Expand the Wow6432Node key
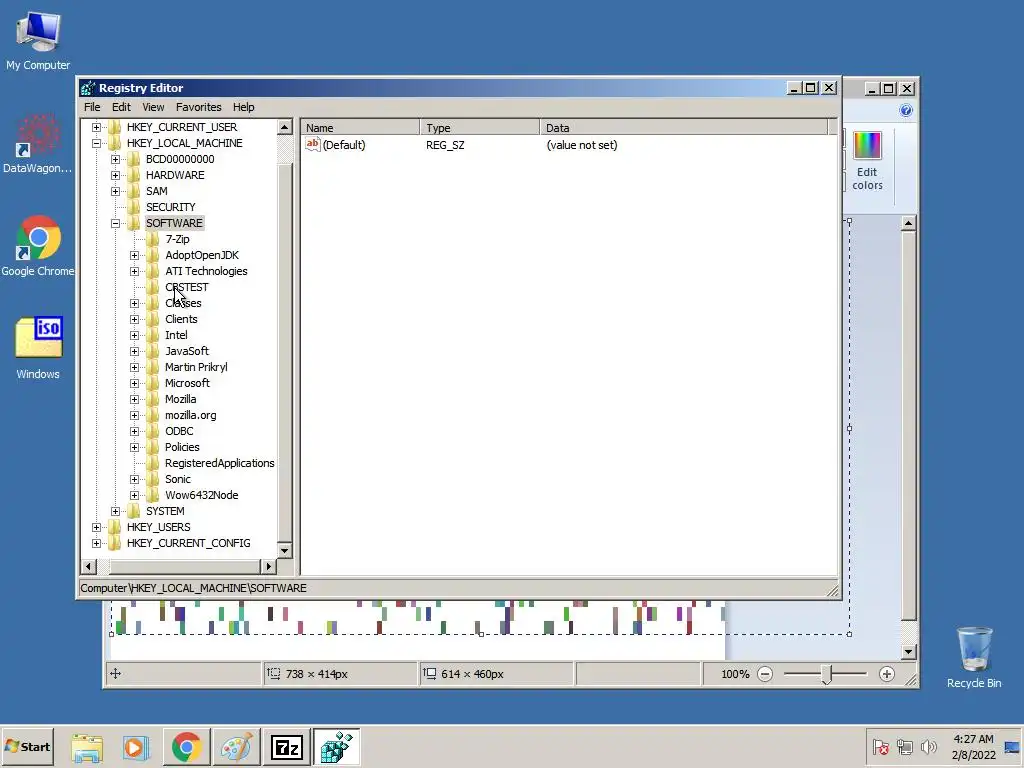 pos(135,495)
